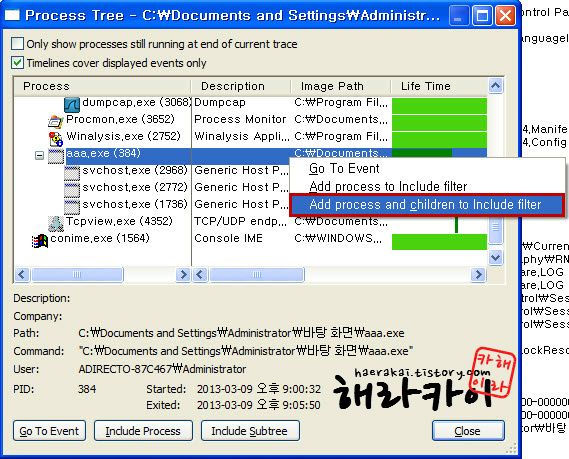The height and width of the screenshot is (459, 569).
Task: Click the 'TCP/UDP endp...' description cell
Action: point(241,222)
